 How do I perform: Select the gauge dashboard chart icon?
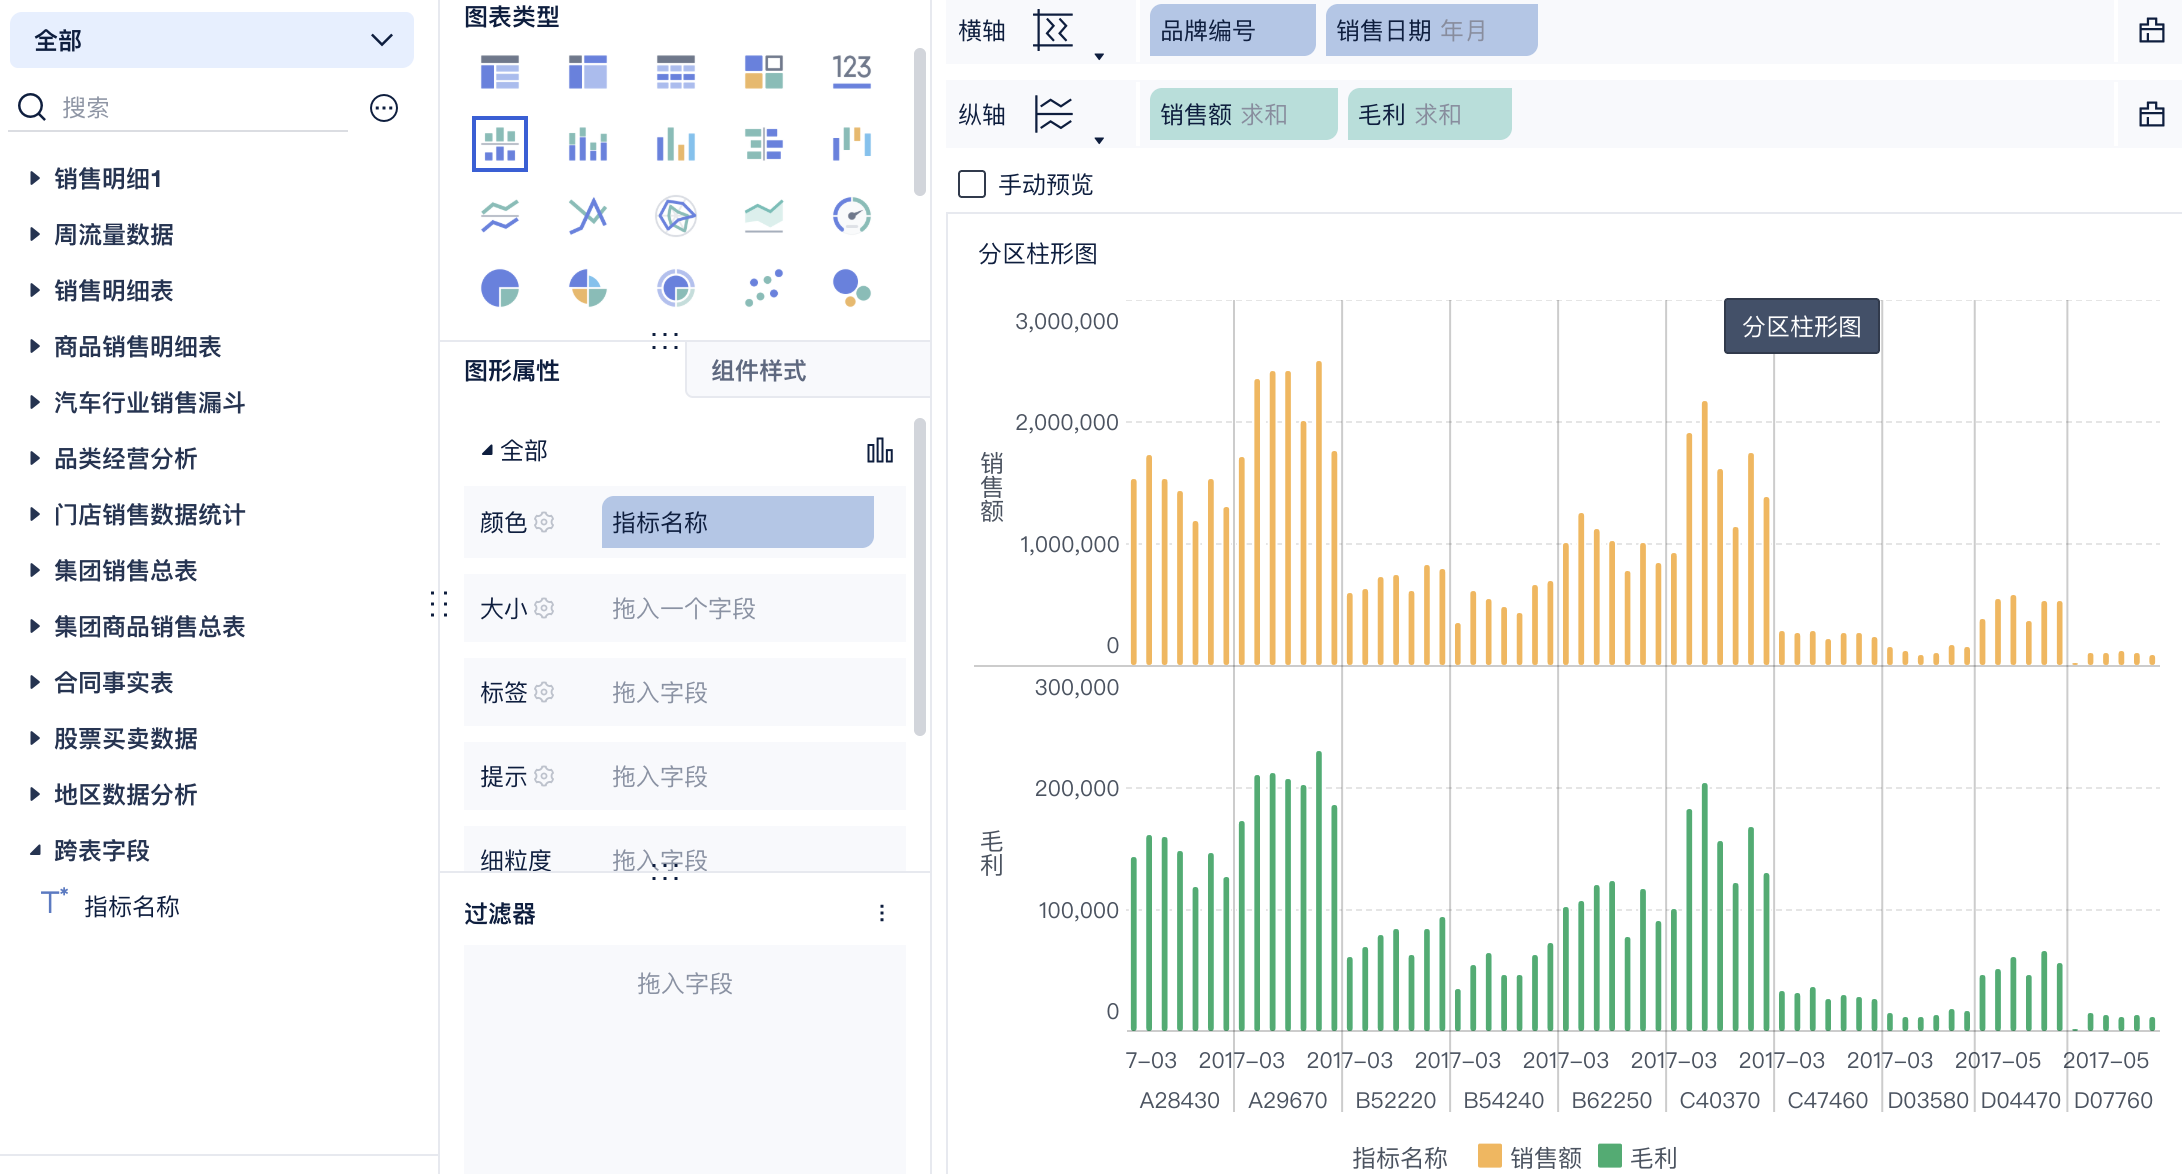[x=852, y=215]
